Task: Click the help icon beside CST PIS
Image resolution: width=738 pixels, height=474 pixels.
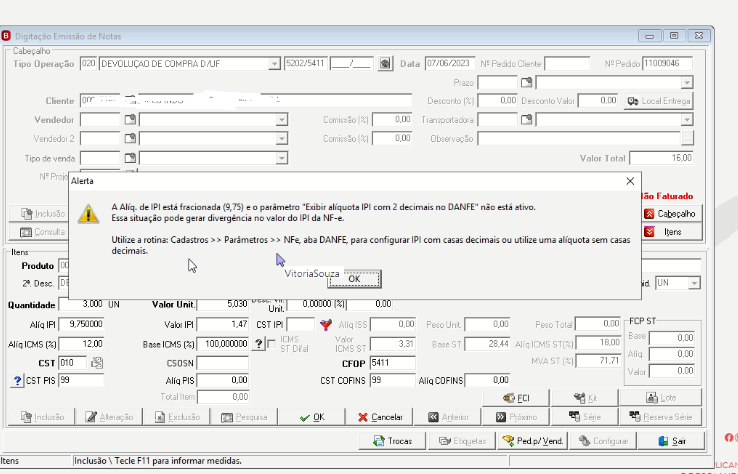Action: pyautogui.click(x=17, y=380)
